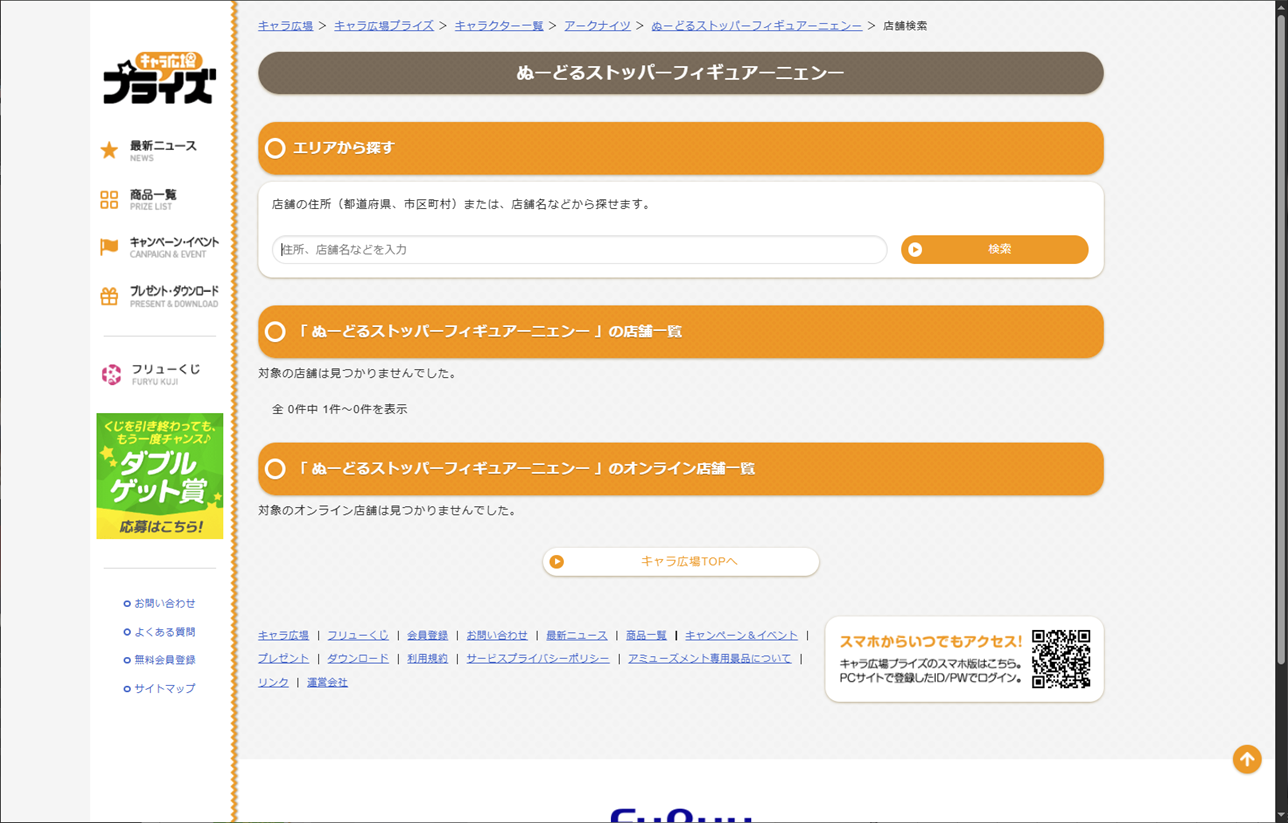The height and width of the screenshot is (823, 1288).
Task: Open プレゼント・ダウンロード in the sidebar
Action: (x=174, y=296)
